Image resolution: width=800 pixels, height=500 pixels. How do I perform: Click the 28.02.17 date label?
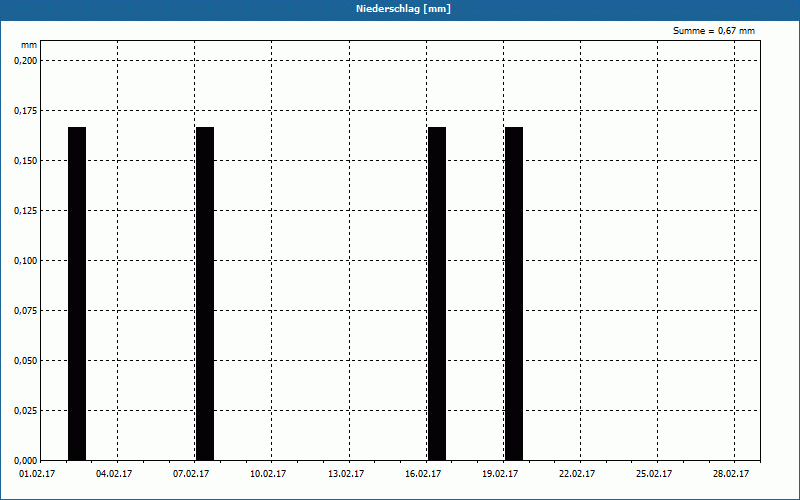[x=731, y=474]
